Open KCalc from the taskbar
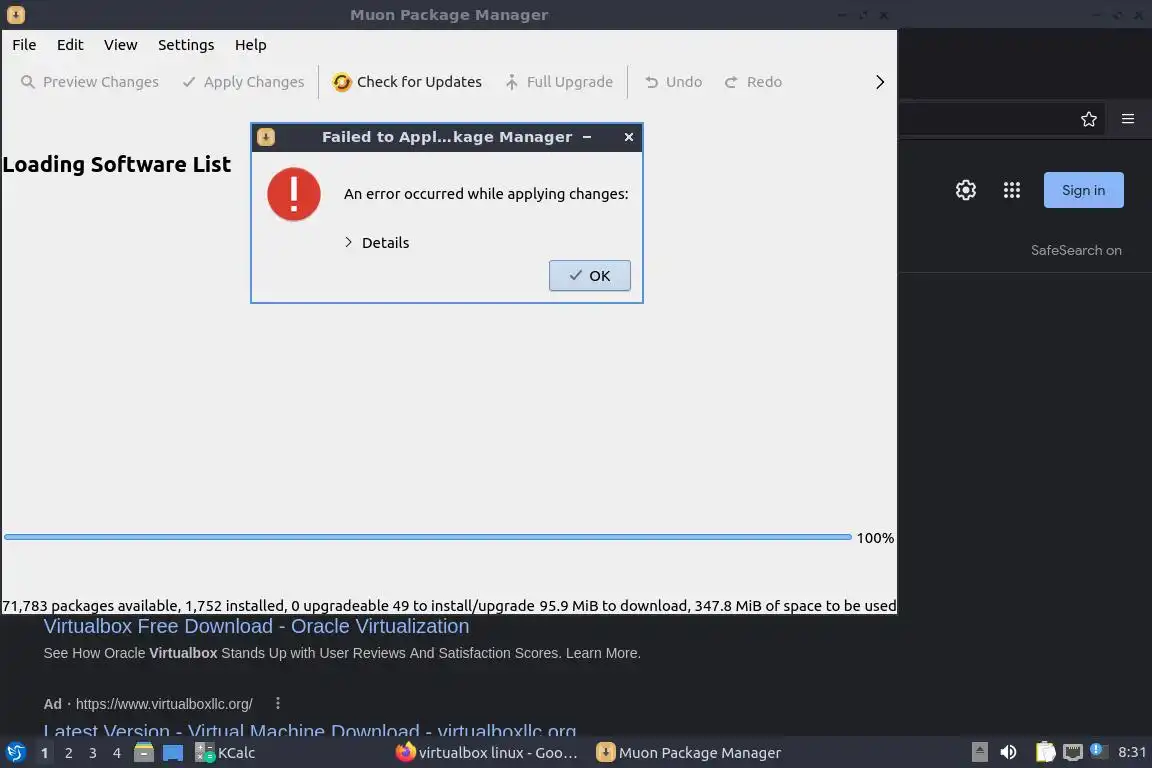The image size is (1152, 768). click(x=225, y=753)
